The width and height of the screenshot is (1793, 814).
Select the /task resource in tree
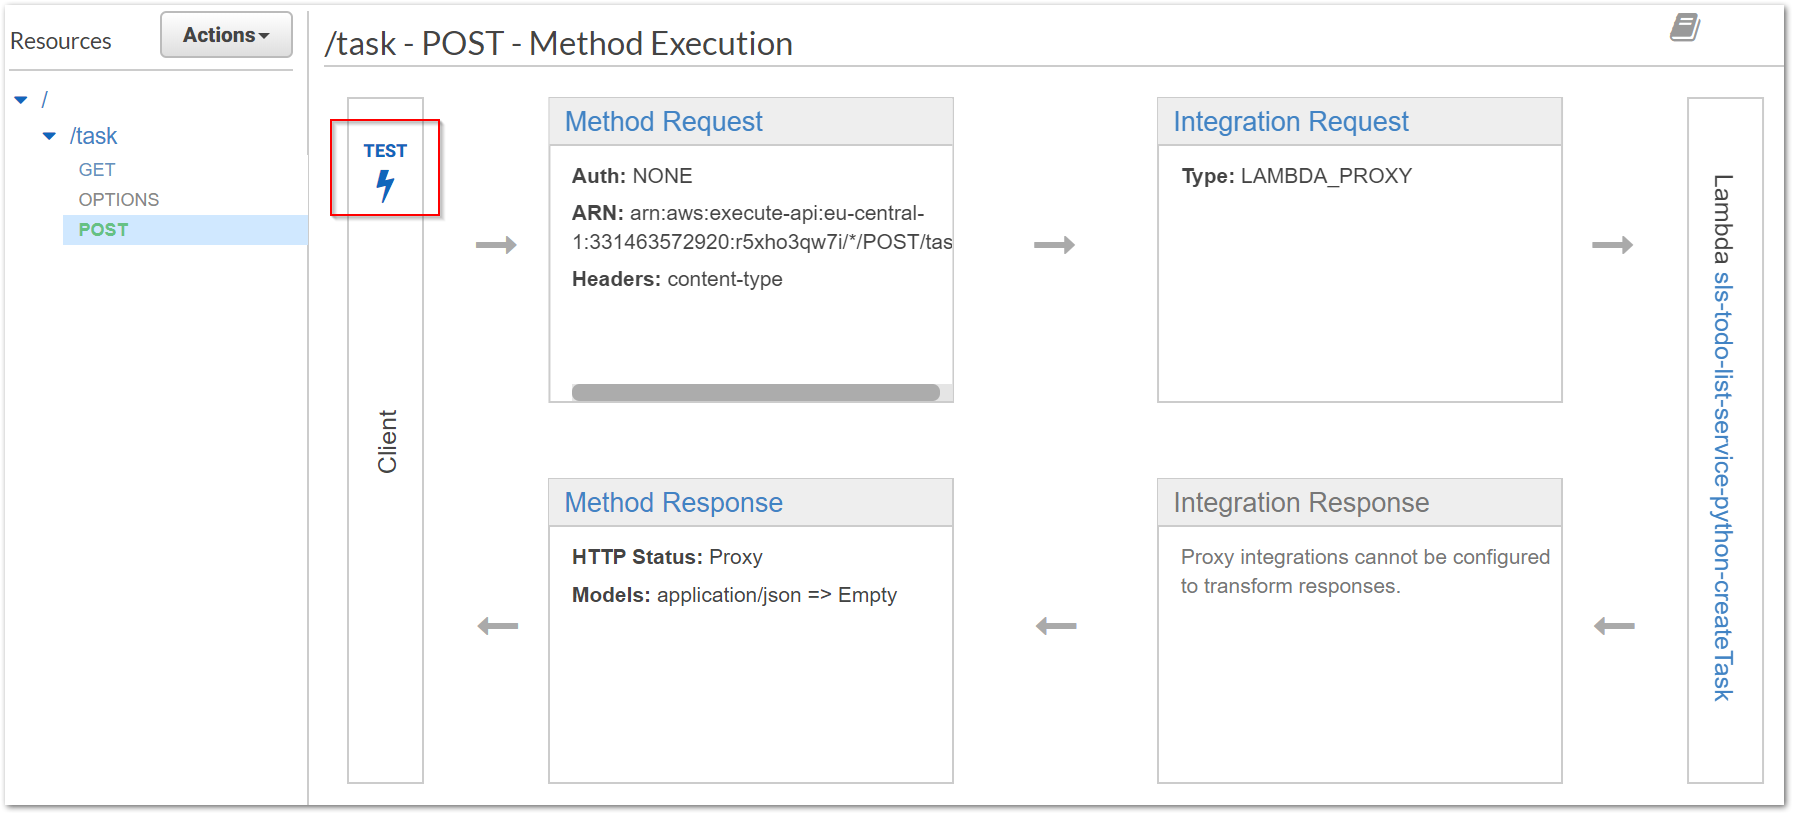tap(94, 136)
